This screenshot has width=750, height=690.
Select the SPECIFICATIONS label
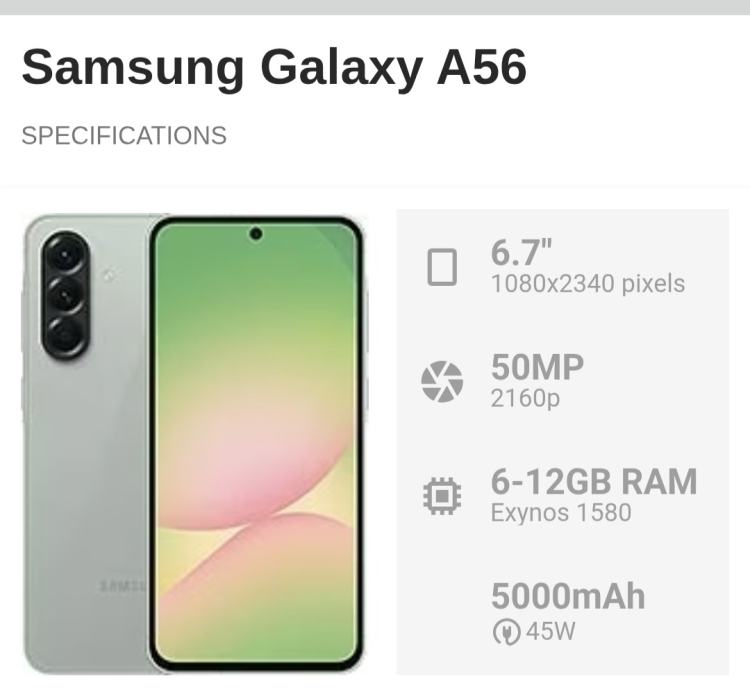[x=124, y=135]
